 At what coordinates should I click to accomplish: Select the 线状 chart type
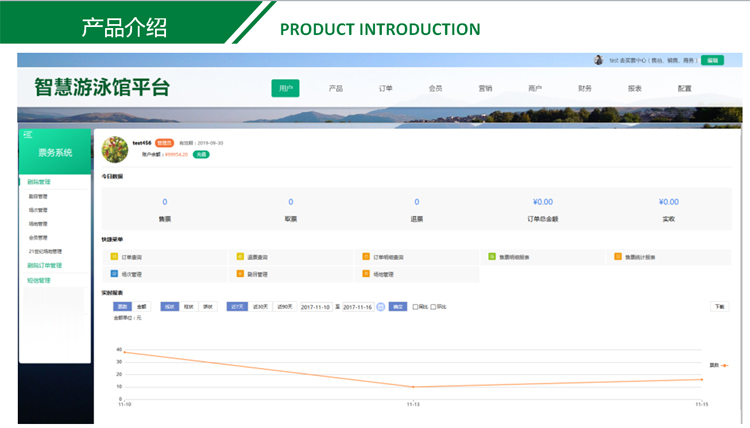[169, 307]
